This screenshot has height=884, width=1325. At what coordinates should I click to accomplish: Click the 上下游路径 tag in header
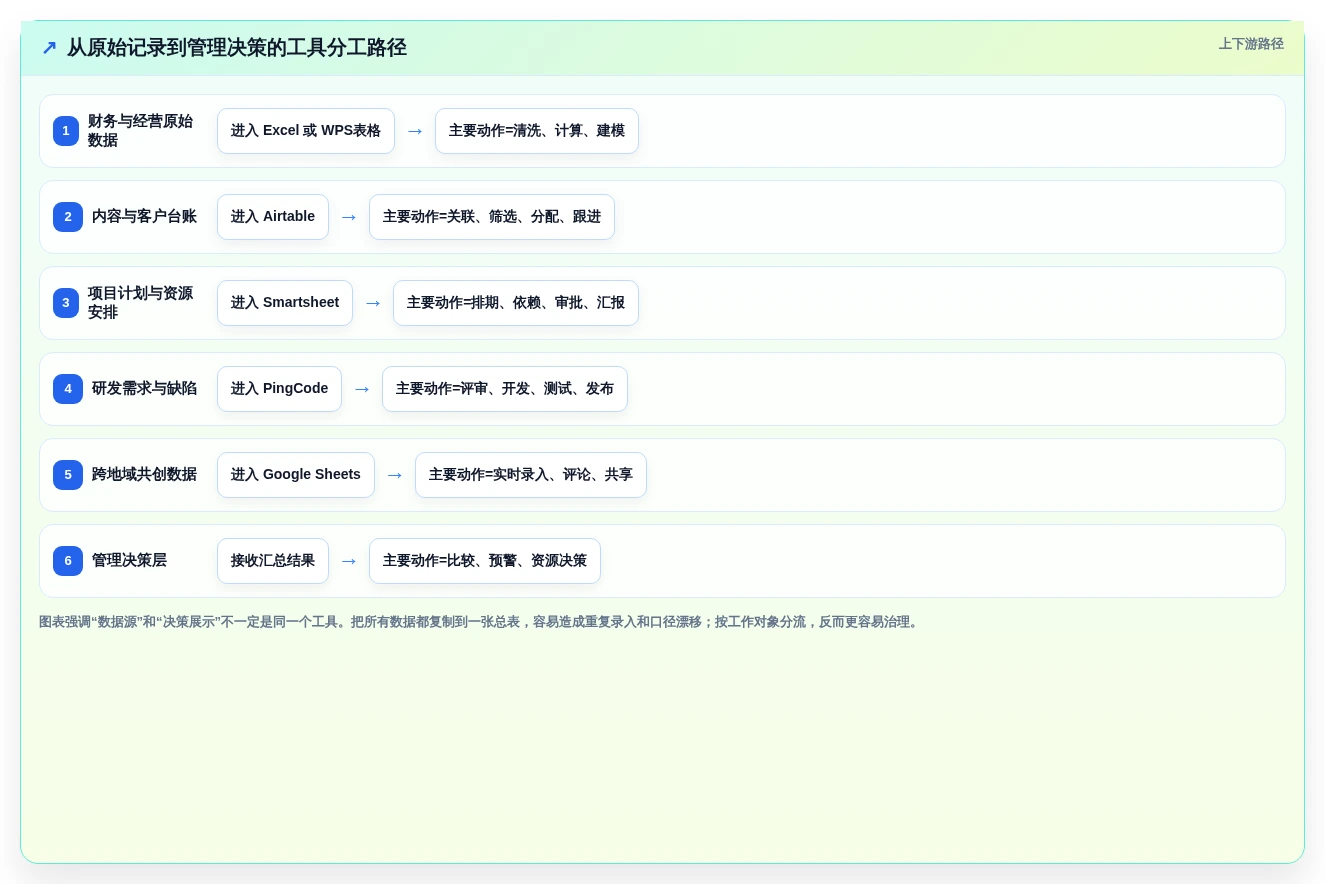1251,44
